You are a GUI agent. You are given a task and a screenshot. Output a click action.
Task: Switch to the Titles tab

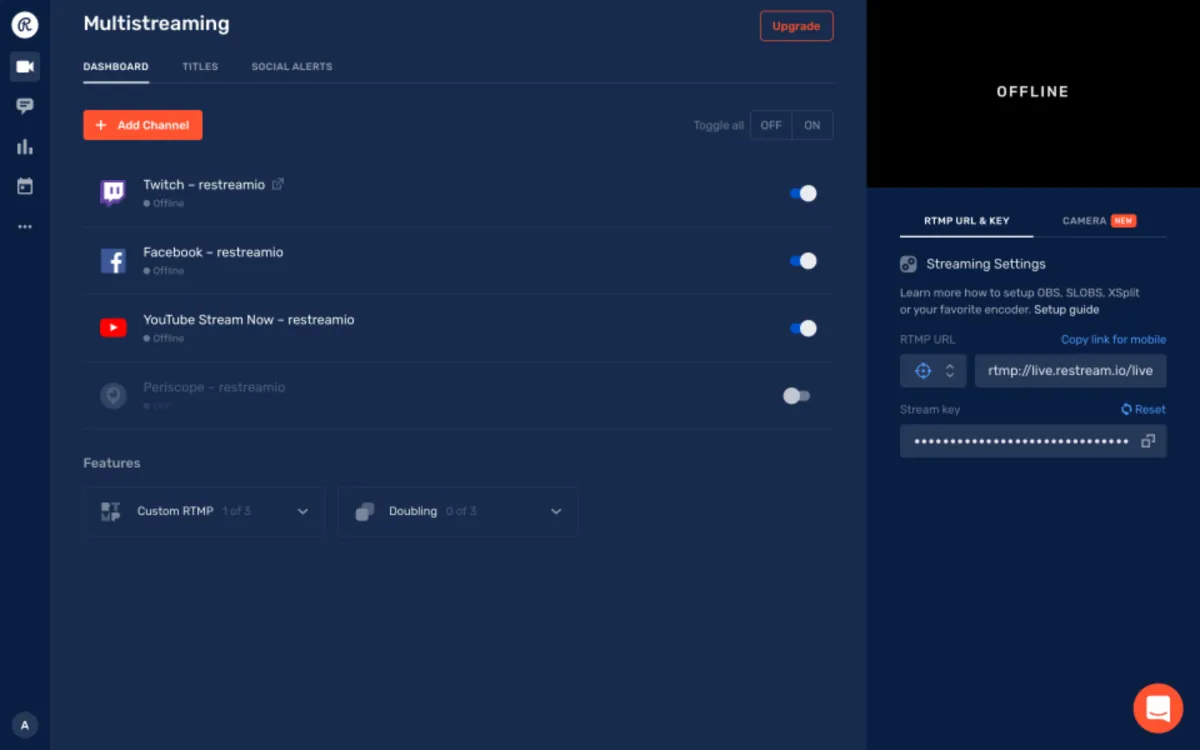[200, 67]
